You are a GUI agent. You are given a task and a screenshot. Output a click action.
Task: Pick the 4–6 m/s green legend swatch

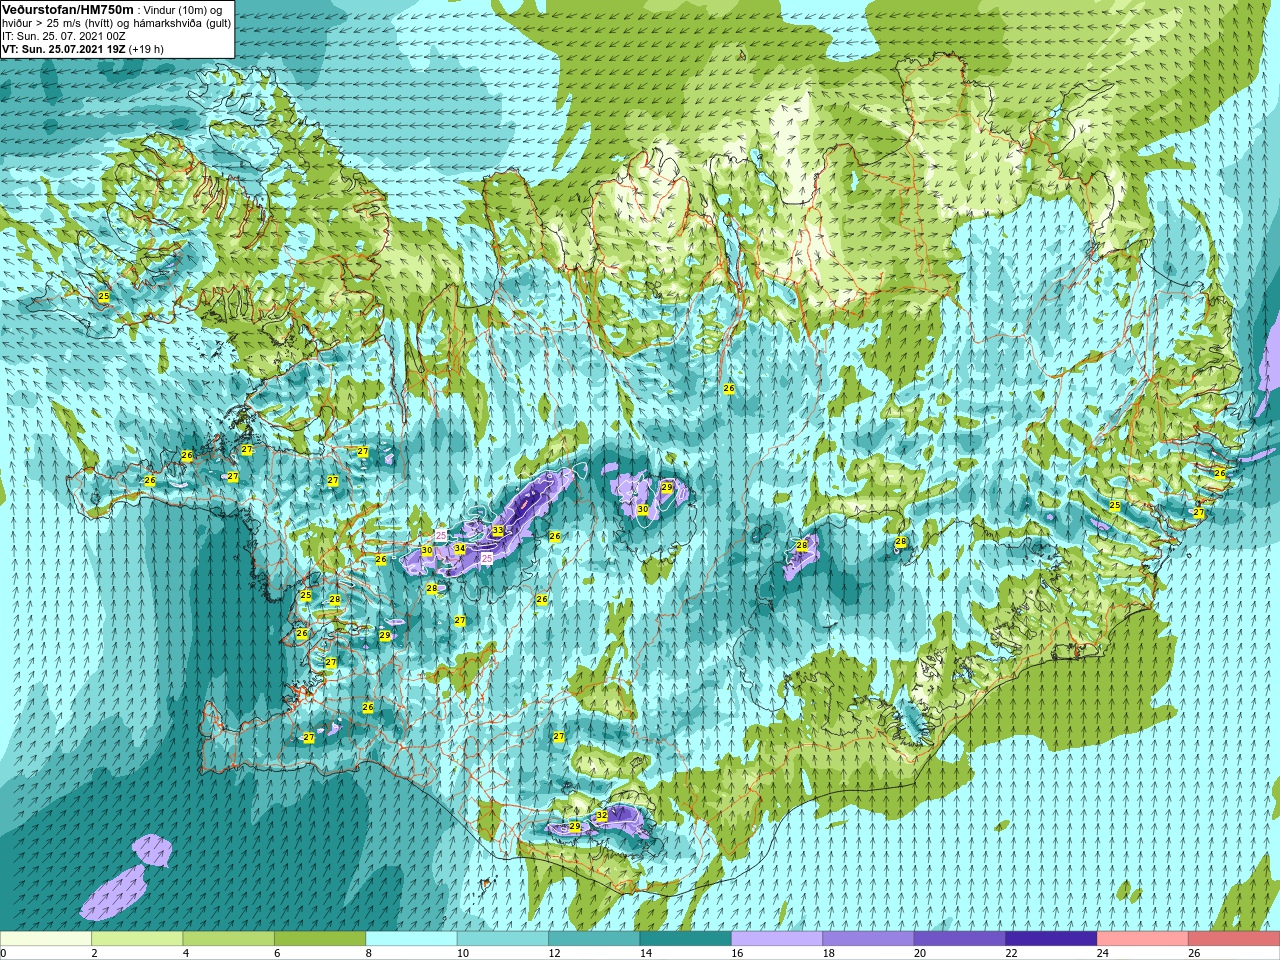point(228,939)
